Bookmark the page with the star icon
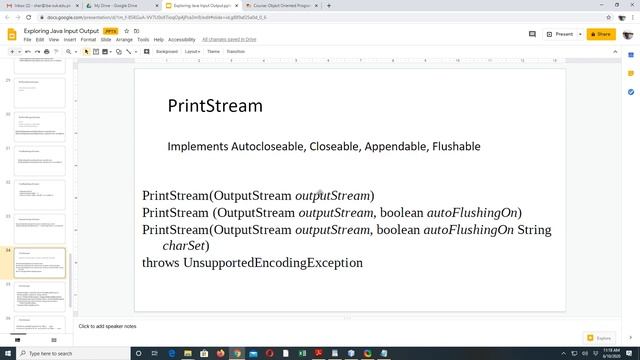Image resolution: width=640 pixels, height=360 pixels. click(x=609, y=18)
